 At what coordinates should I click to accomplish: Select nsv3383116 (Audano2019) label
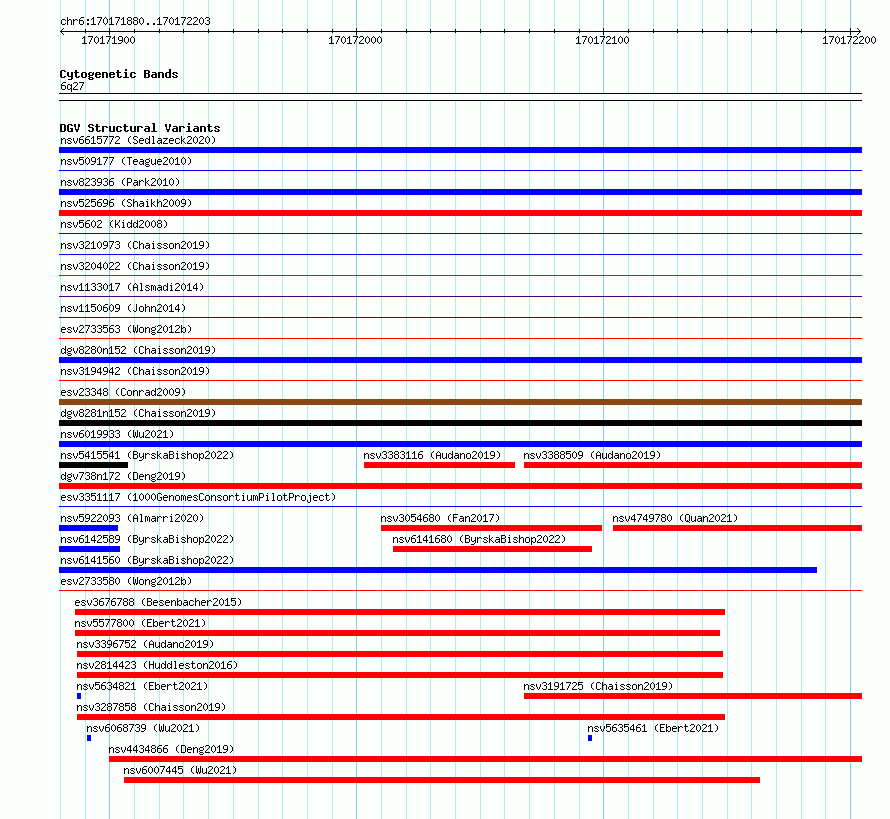click(x=433, y=455)
